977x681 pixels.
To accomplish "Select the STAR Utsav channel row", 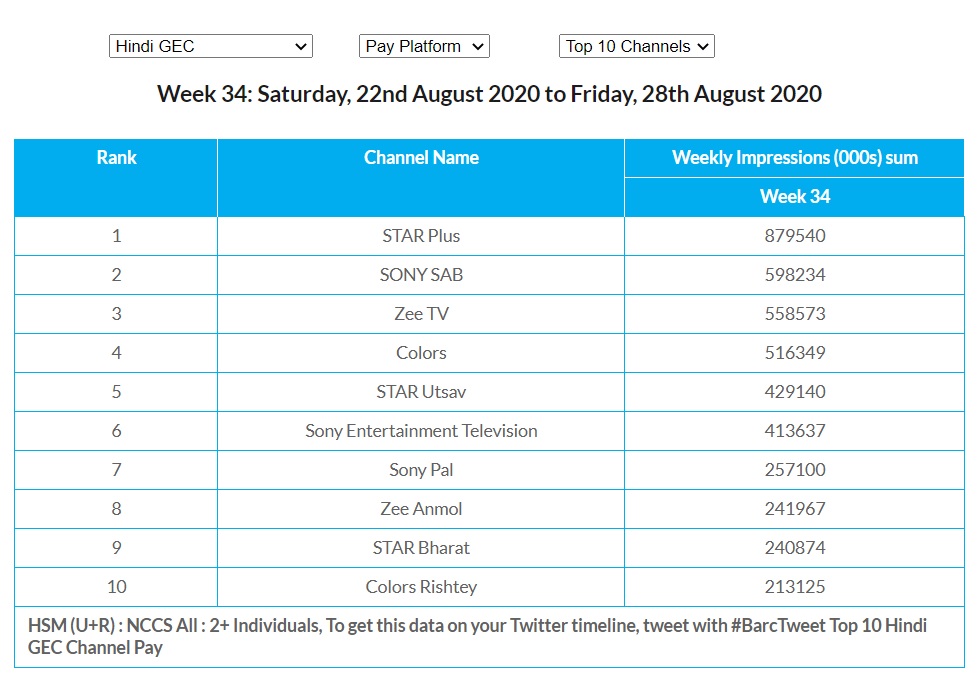I will (x=421, y=392).
